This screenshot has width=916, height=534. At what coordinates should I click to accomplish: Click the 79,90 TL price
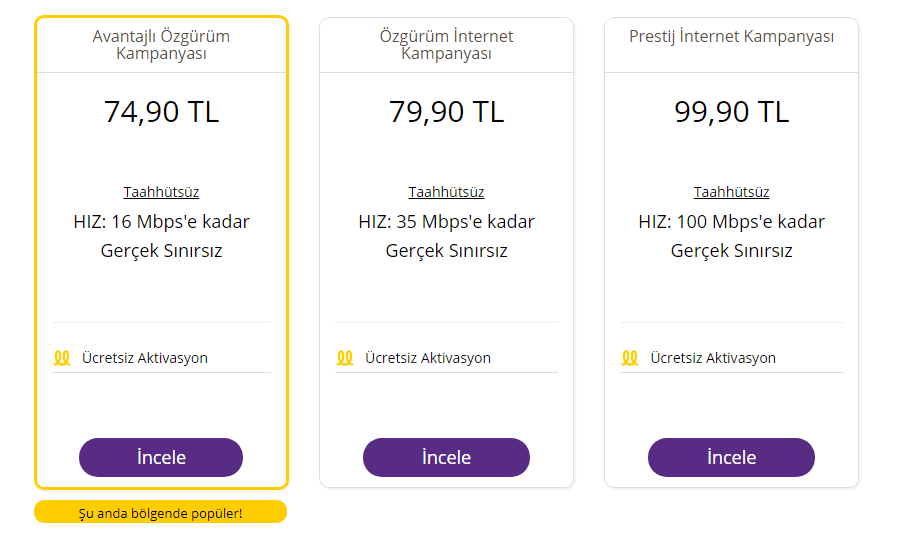click(446, 111)
